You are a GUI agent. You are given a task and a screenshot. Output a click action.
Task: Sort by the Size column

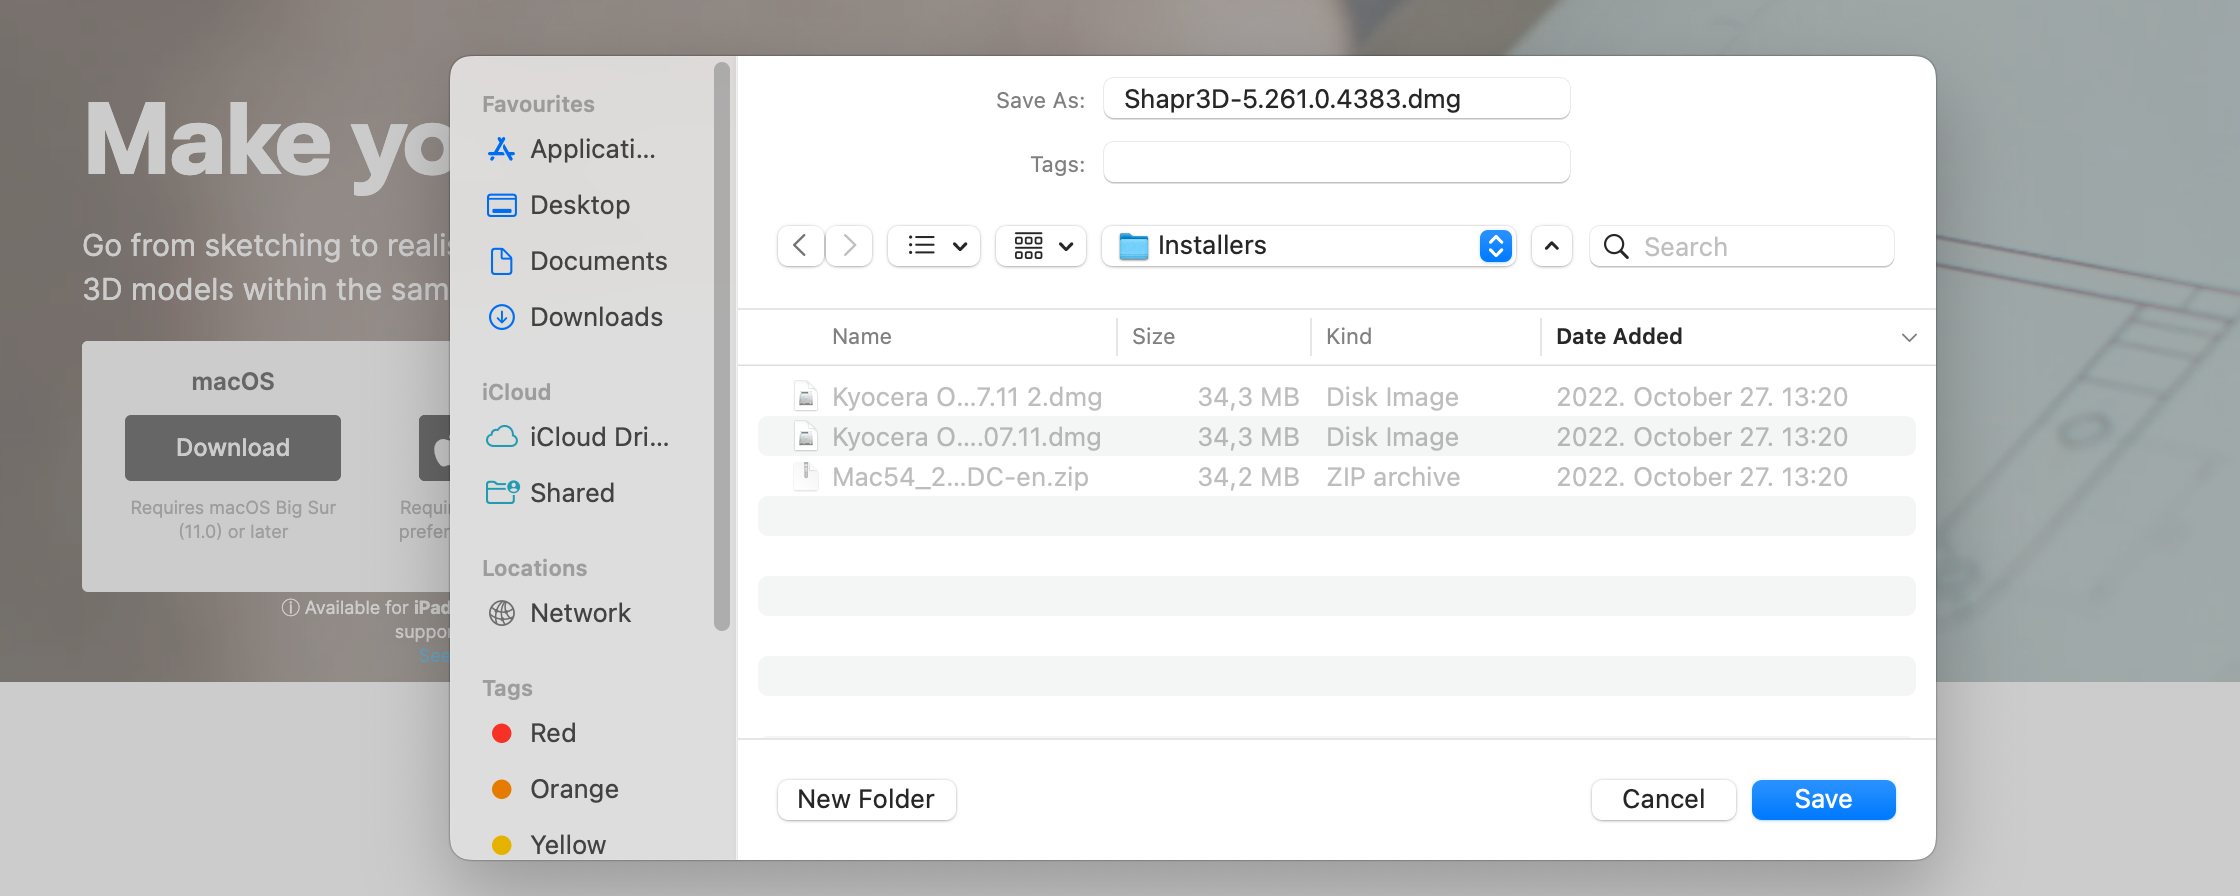[x=1153, y=337]
